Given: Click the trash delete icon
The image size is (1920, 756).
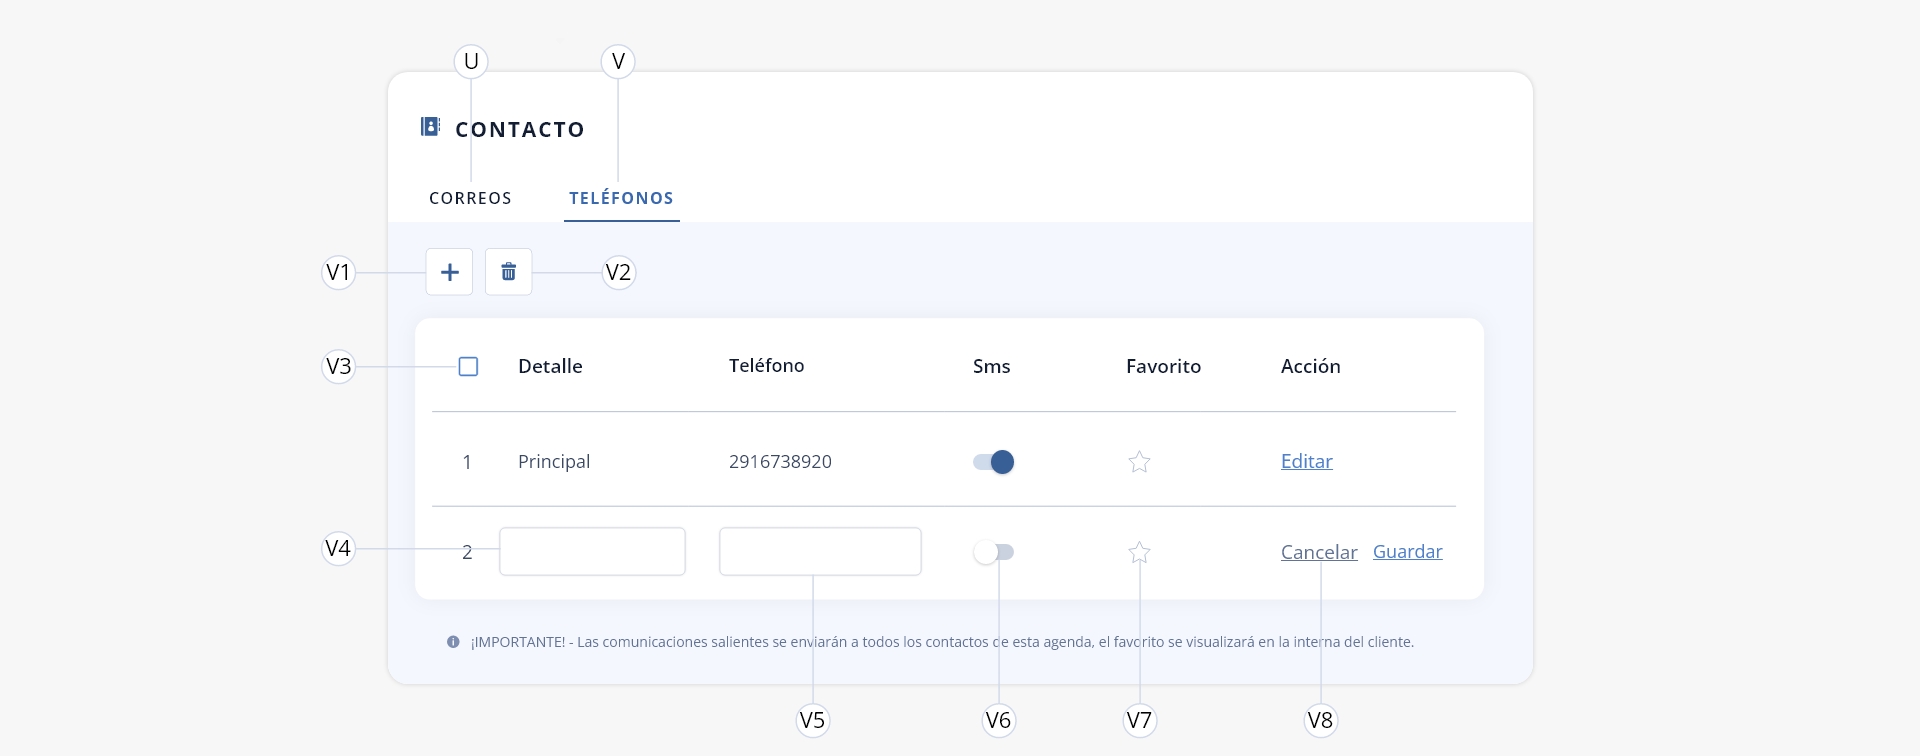Looking at the screenshot, I should point(508,272).
